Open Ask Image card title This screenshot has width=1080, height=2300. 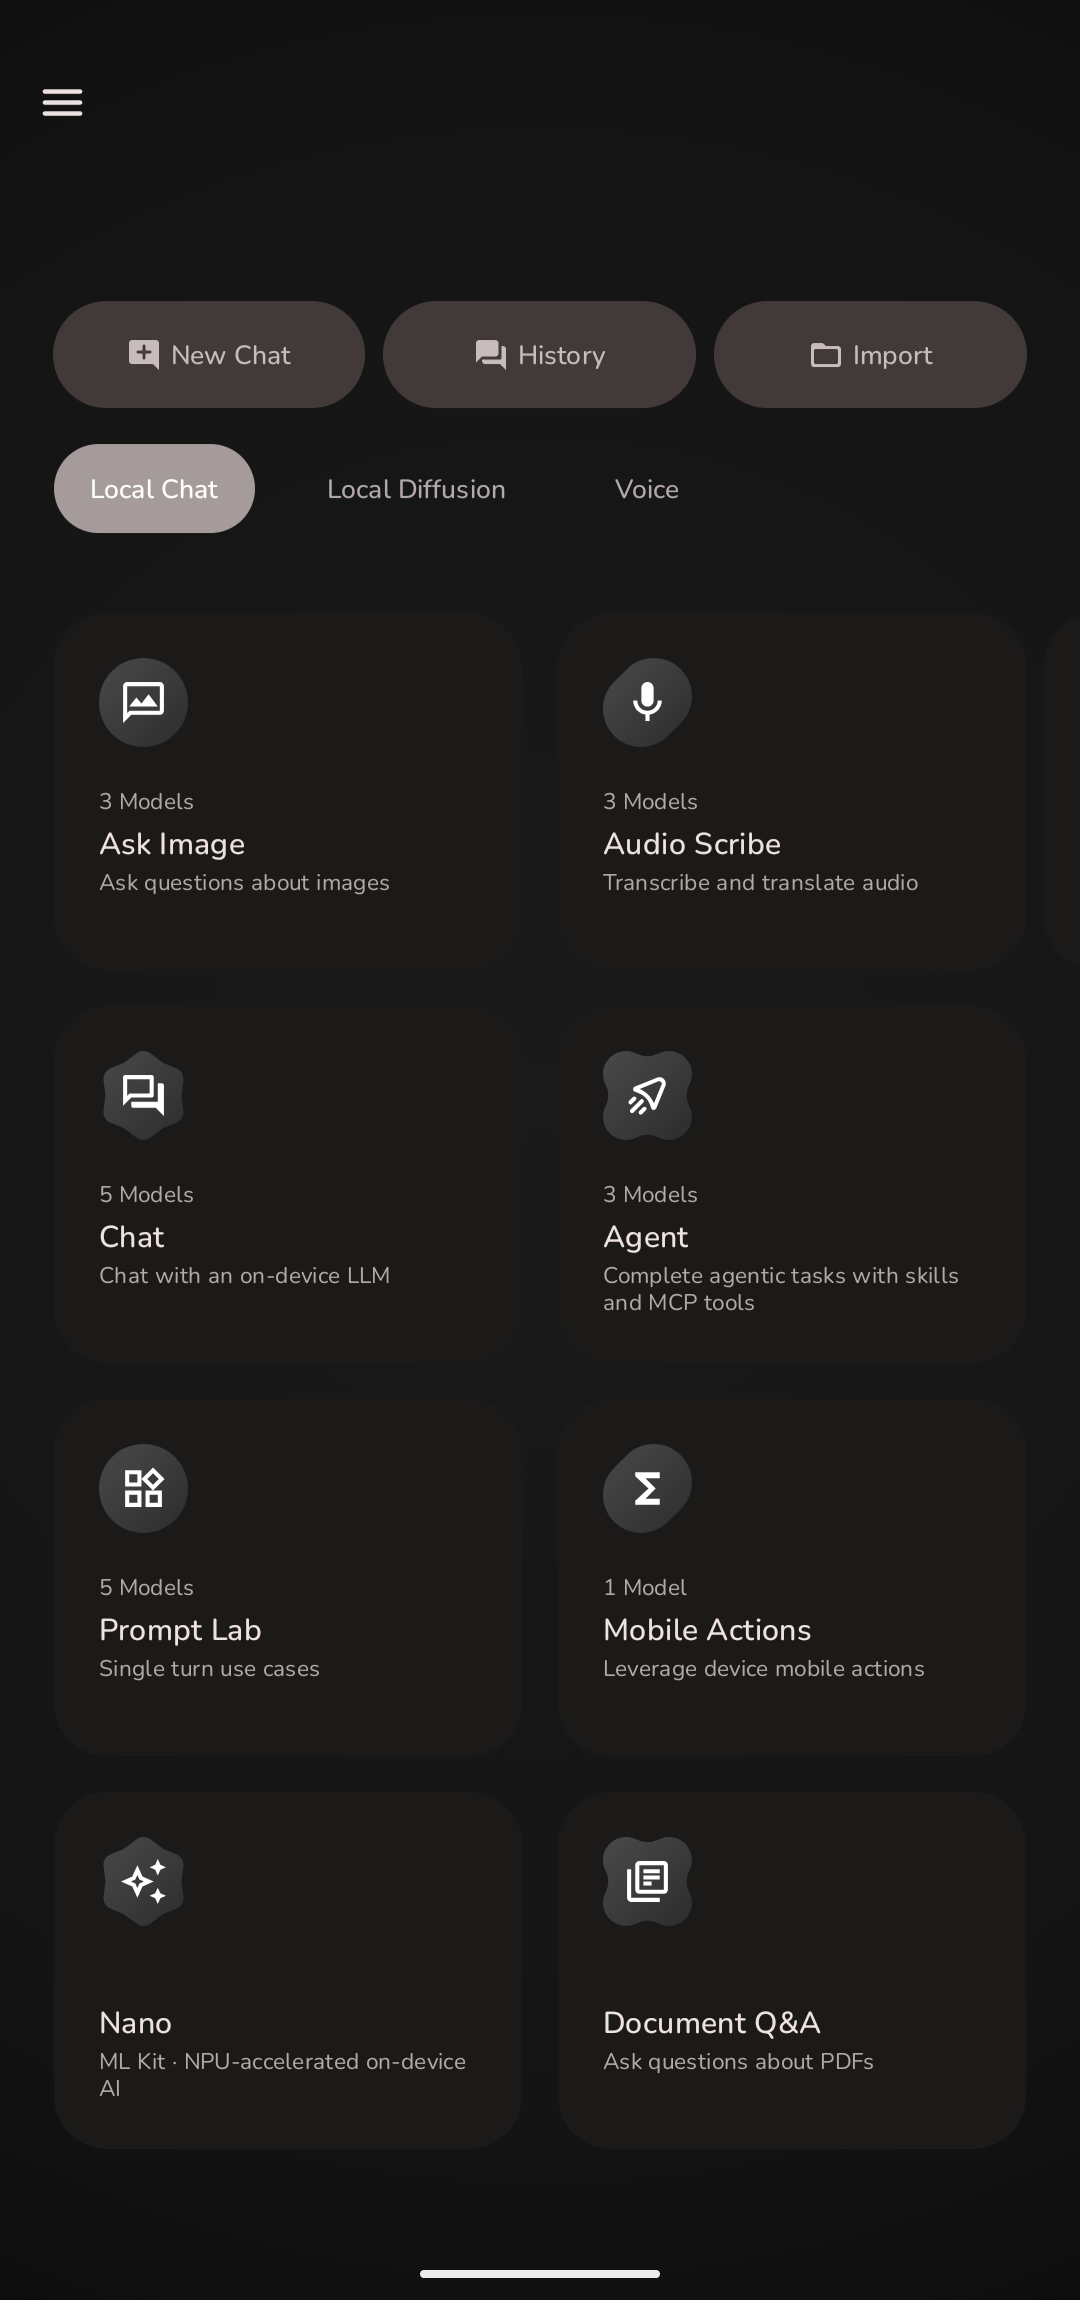(x=172, y=844)
